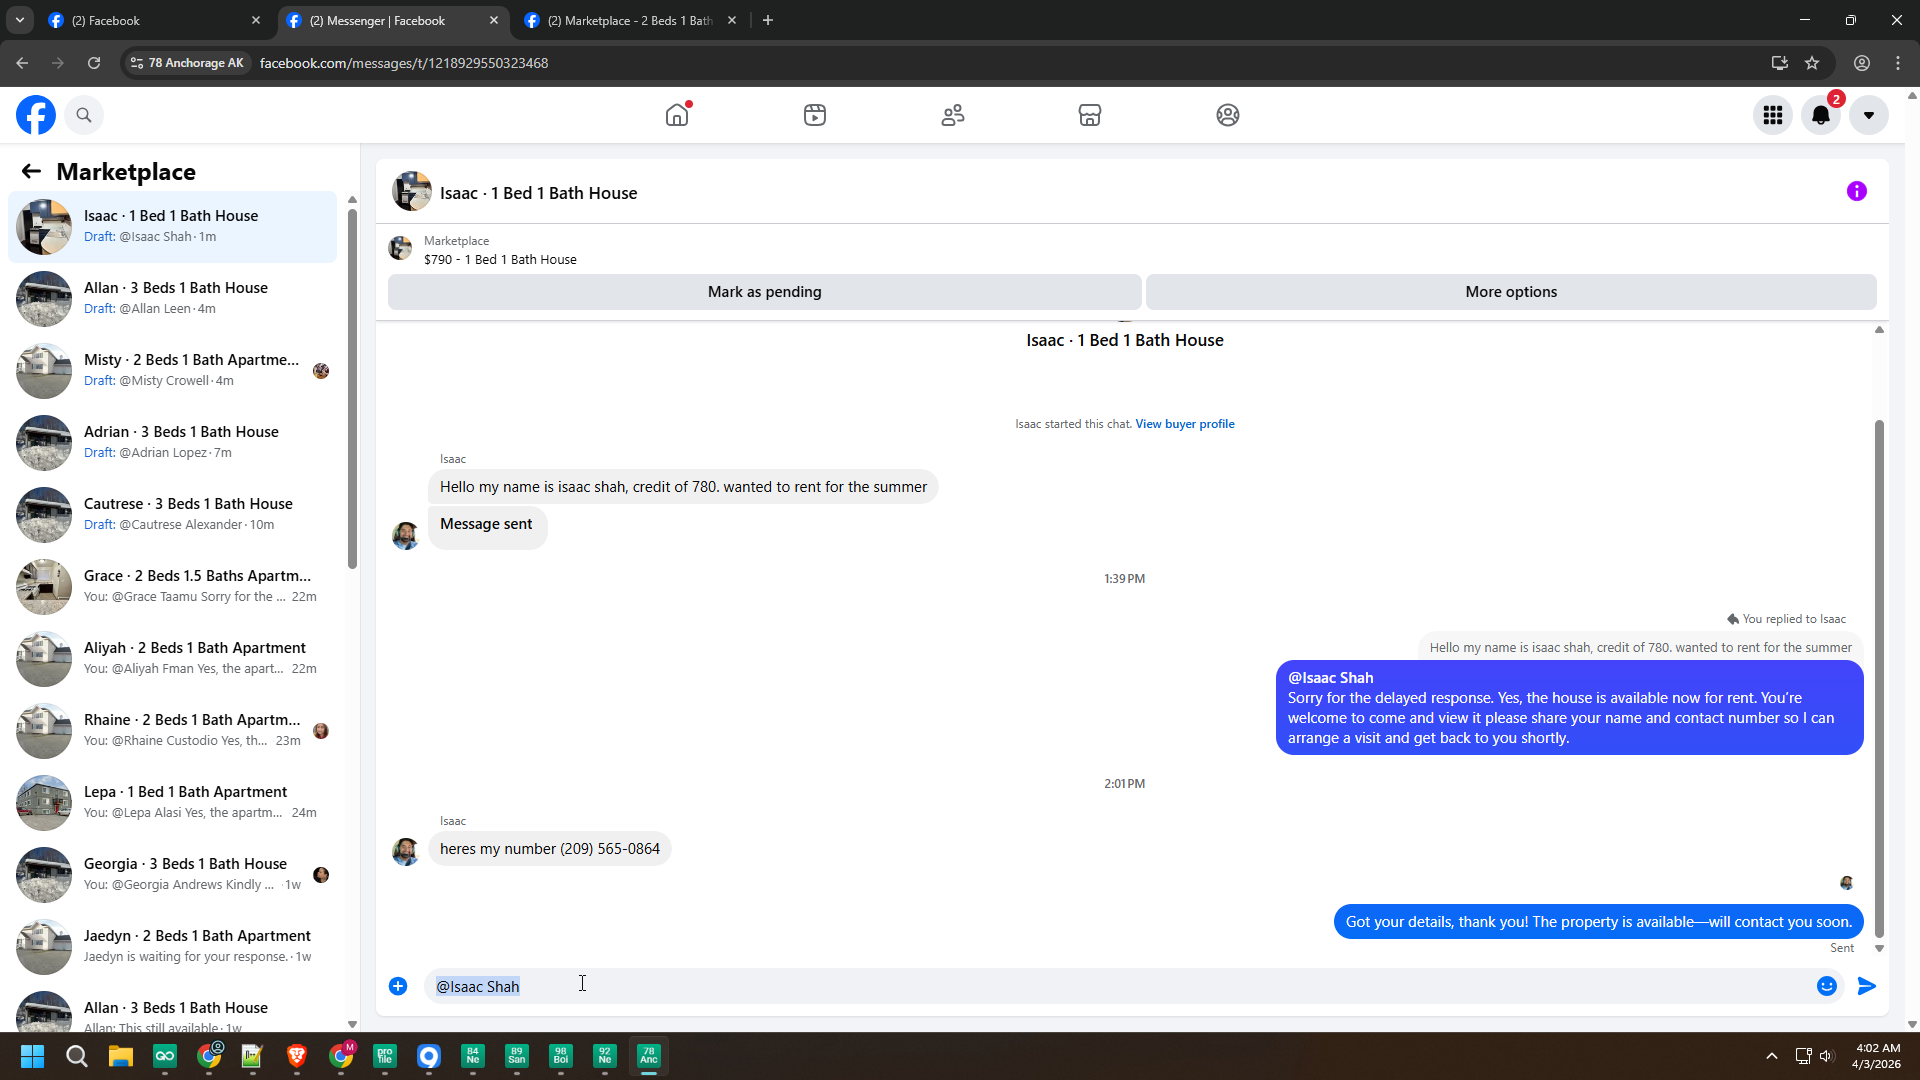Image resolution: width=1920 pixels, height=1080 pixels.
Task: Go to the Home feed icon
Action: click(677, 115)
